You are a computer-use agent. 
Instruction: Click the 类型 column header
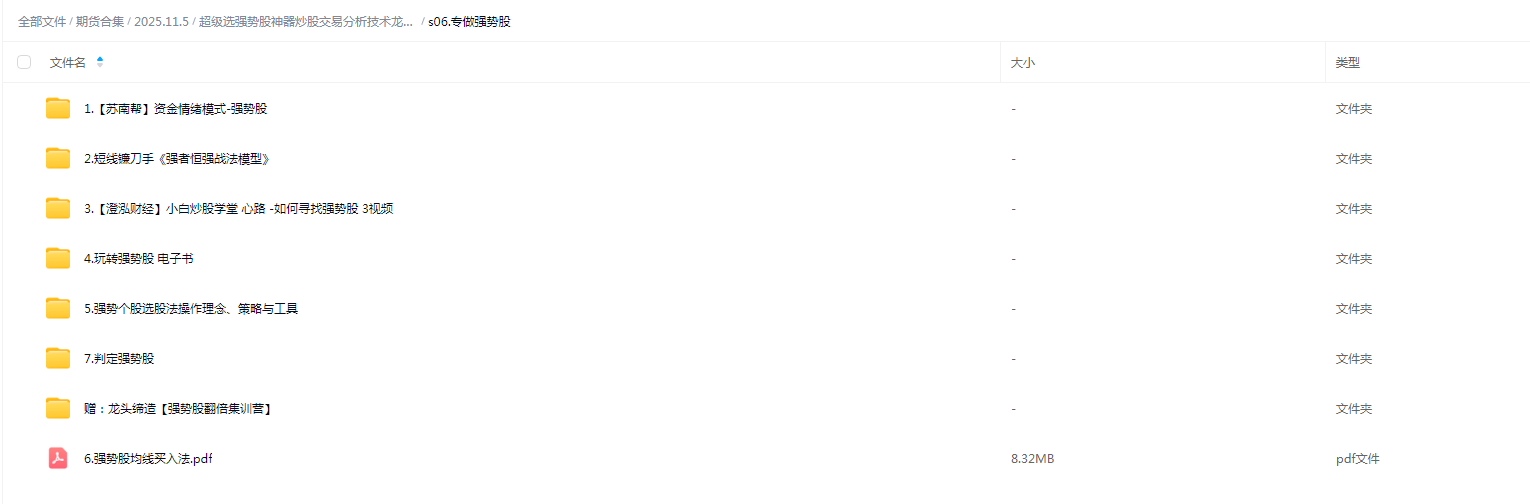point(1347,62)
